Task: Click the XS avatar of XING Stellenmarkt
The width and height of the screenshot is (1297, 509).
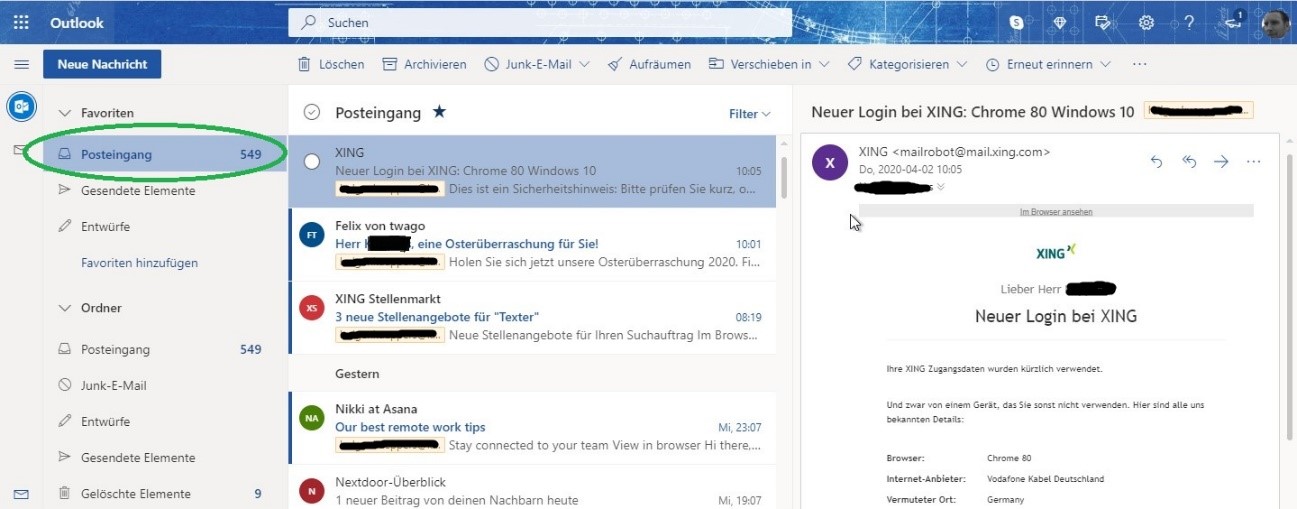Action: coord(312,308)
